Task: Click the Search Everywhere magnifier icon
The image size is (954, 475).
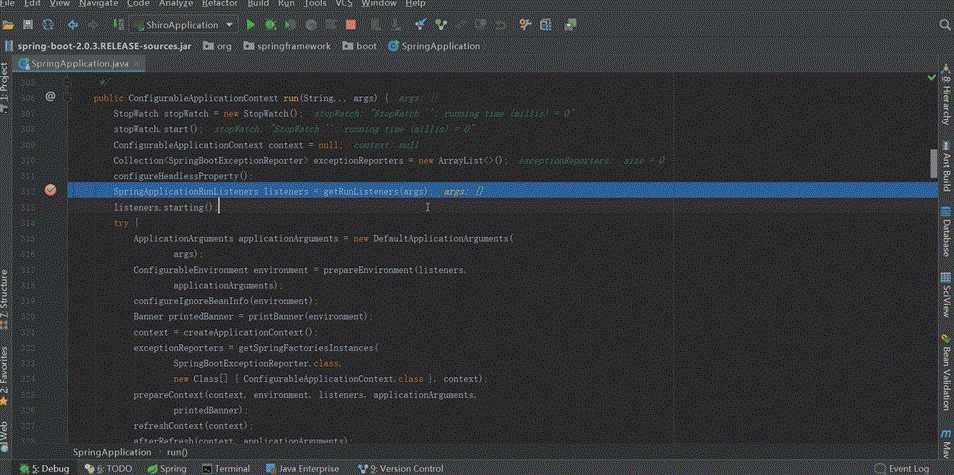Action: pos(945,25)
